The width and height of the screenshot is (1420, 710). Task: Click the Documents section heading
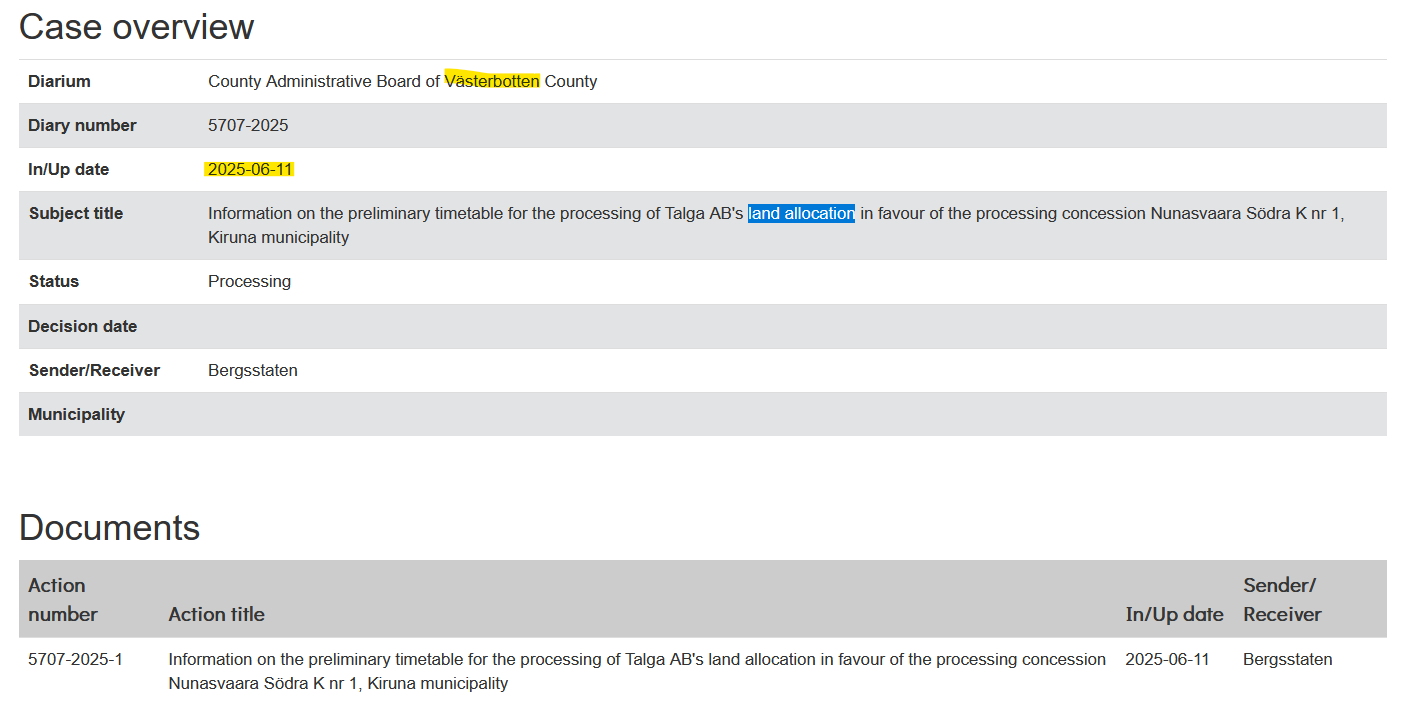tap(109, 527)
